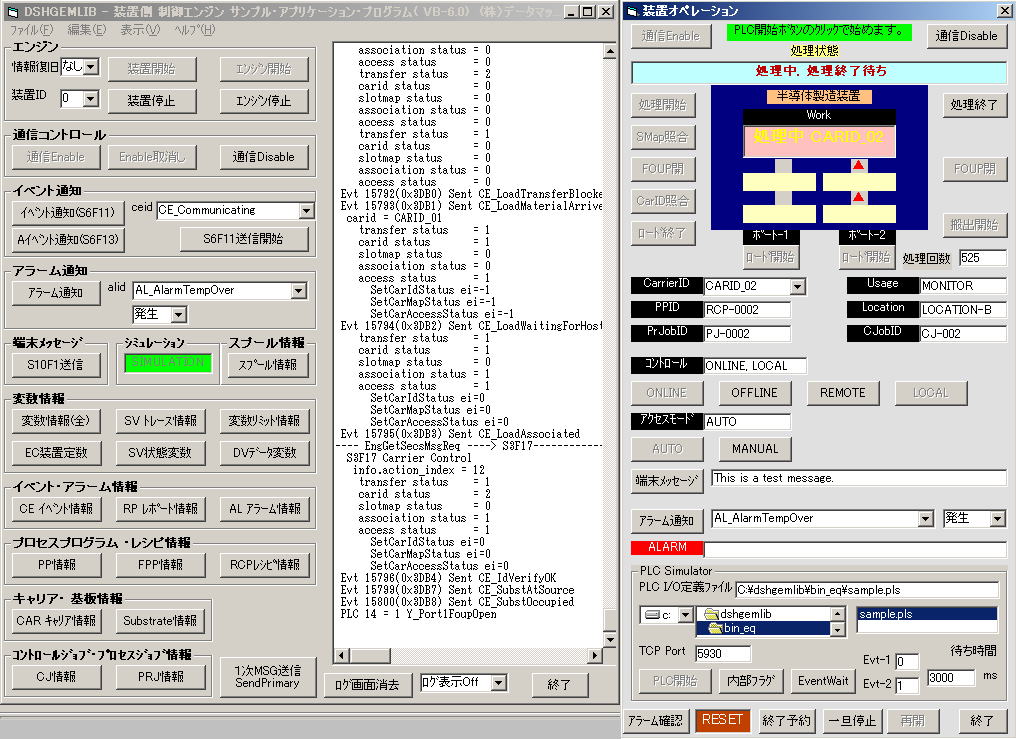The height and width of the screenshot is (739, 1016).
Task: Open RP レポート情報
Action: pos(160,509)
